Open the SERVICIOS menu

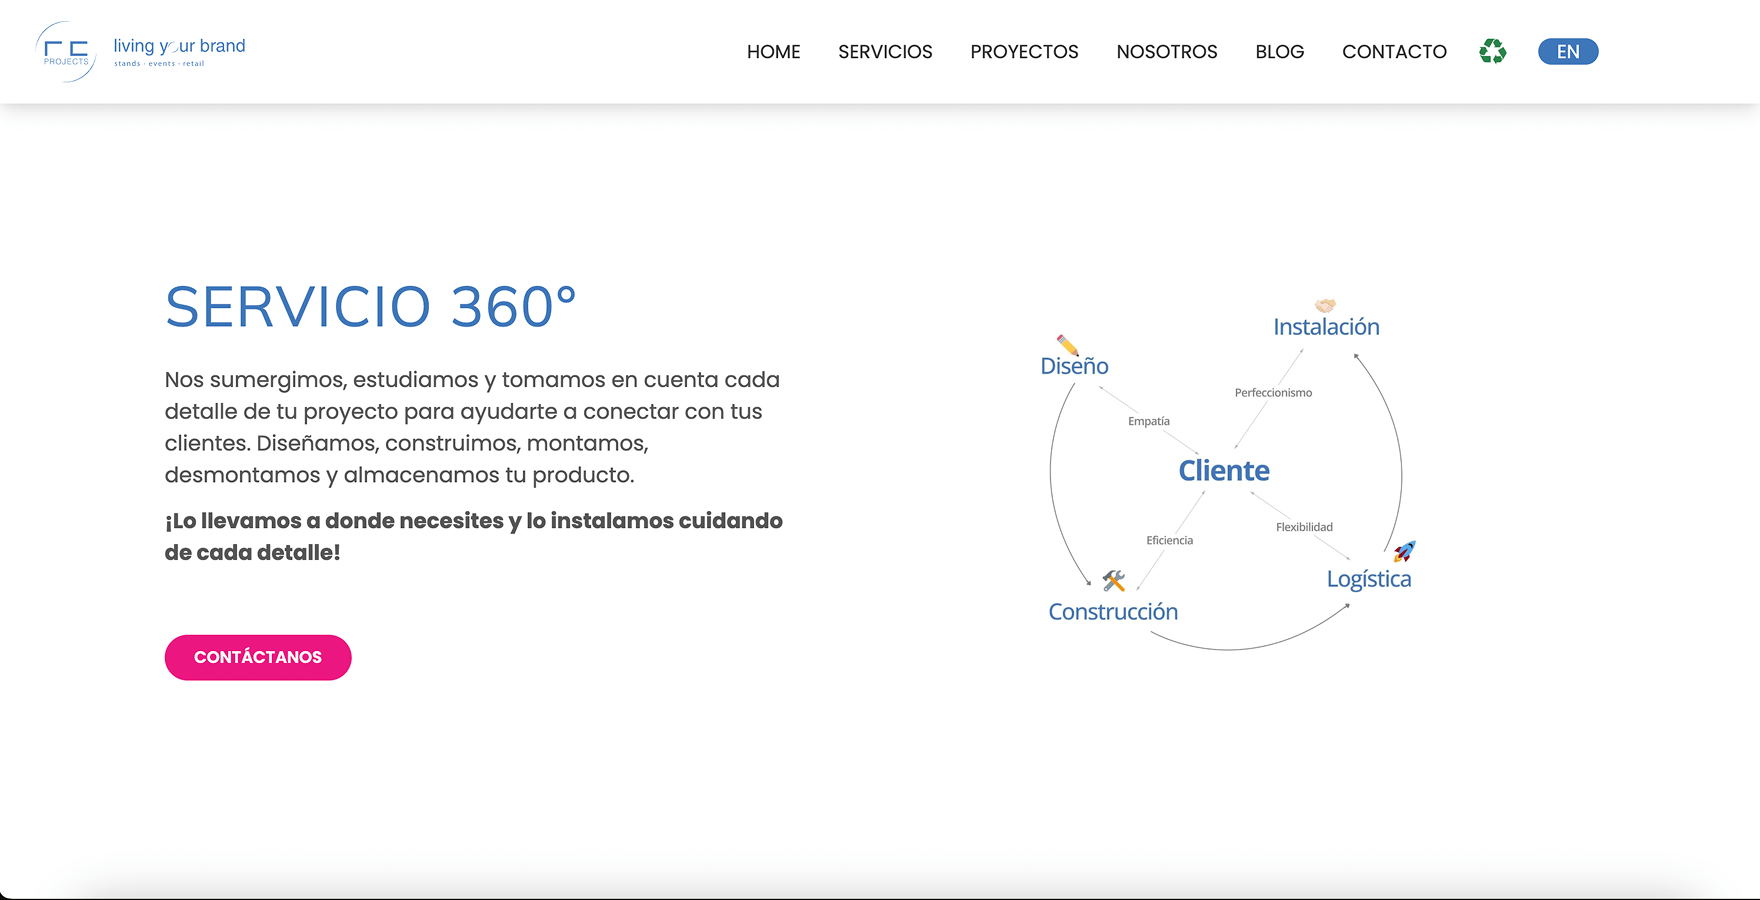coord(885,52)
